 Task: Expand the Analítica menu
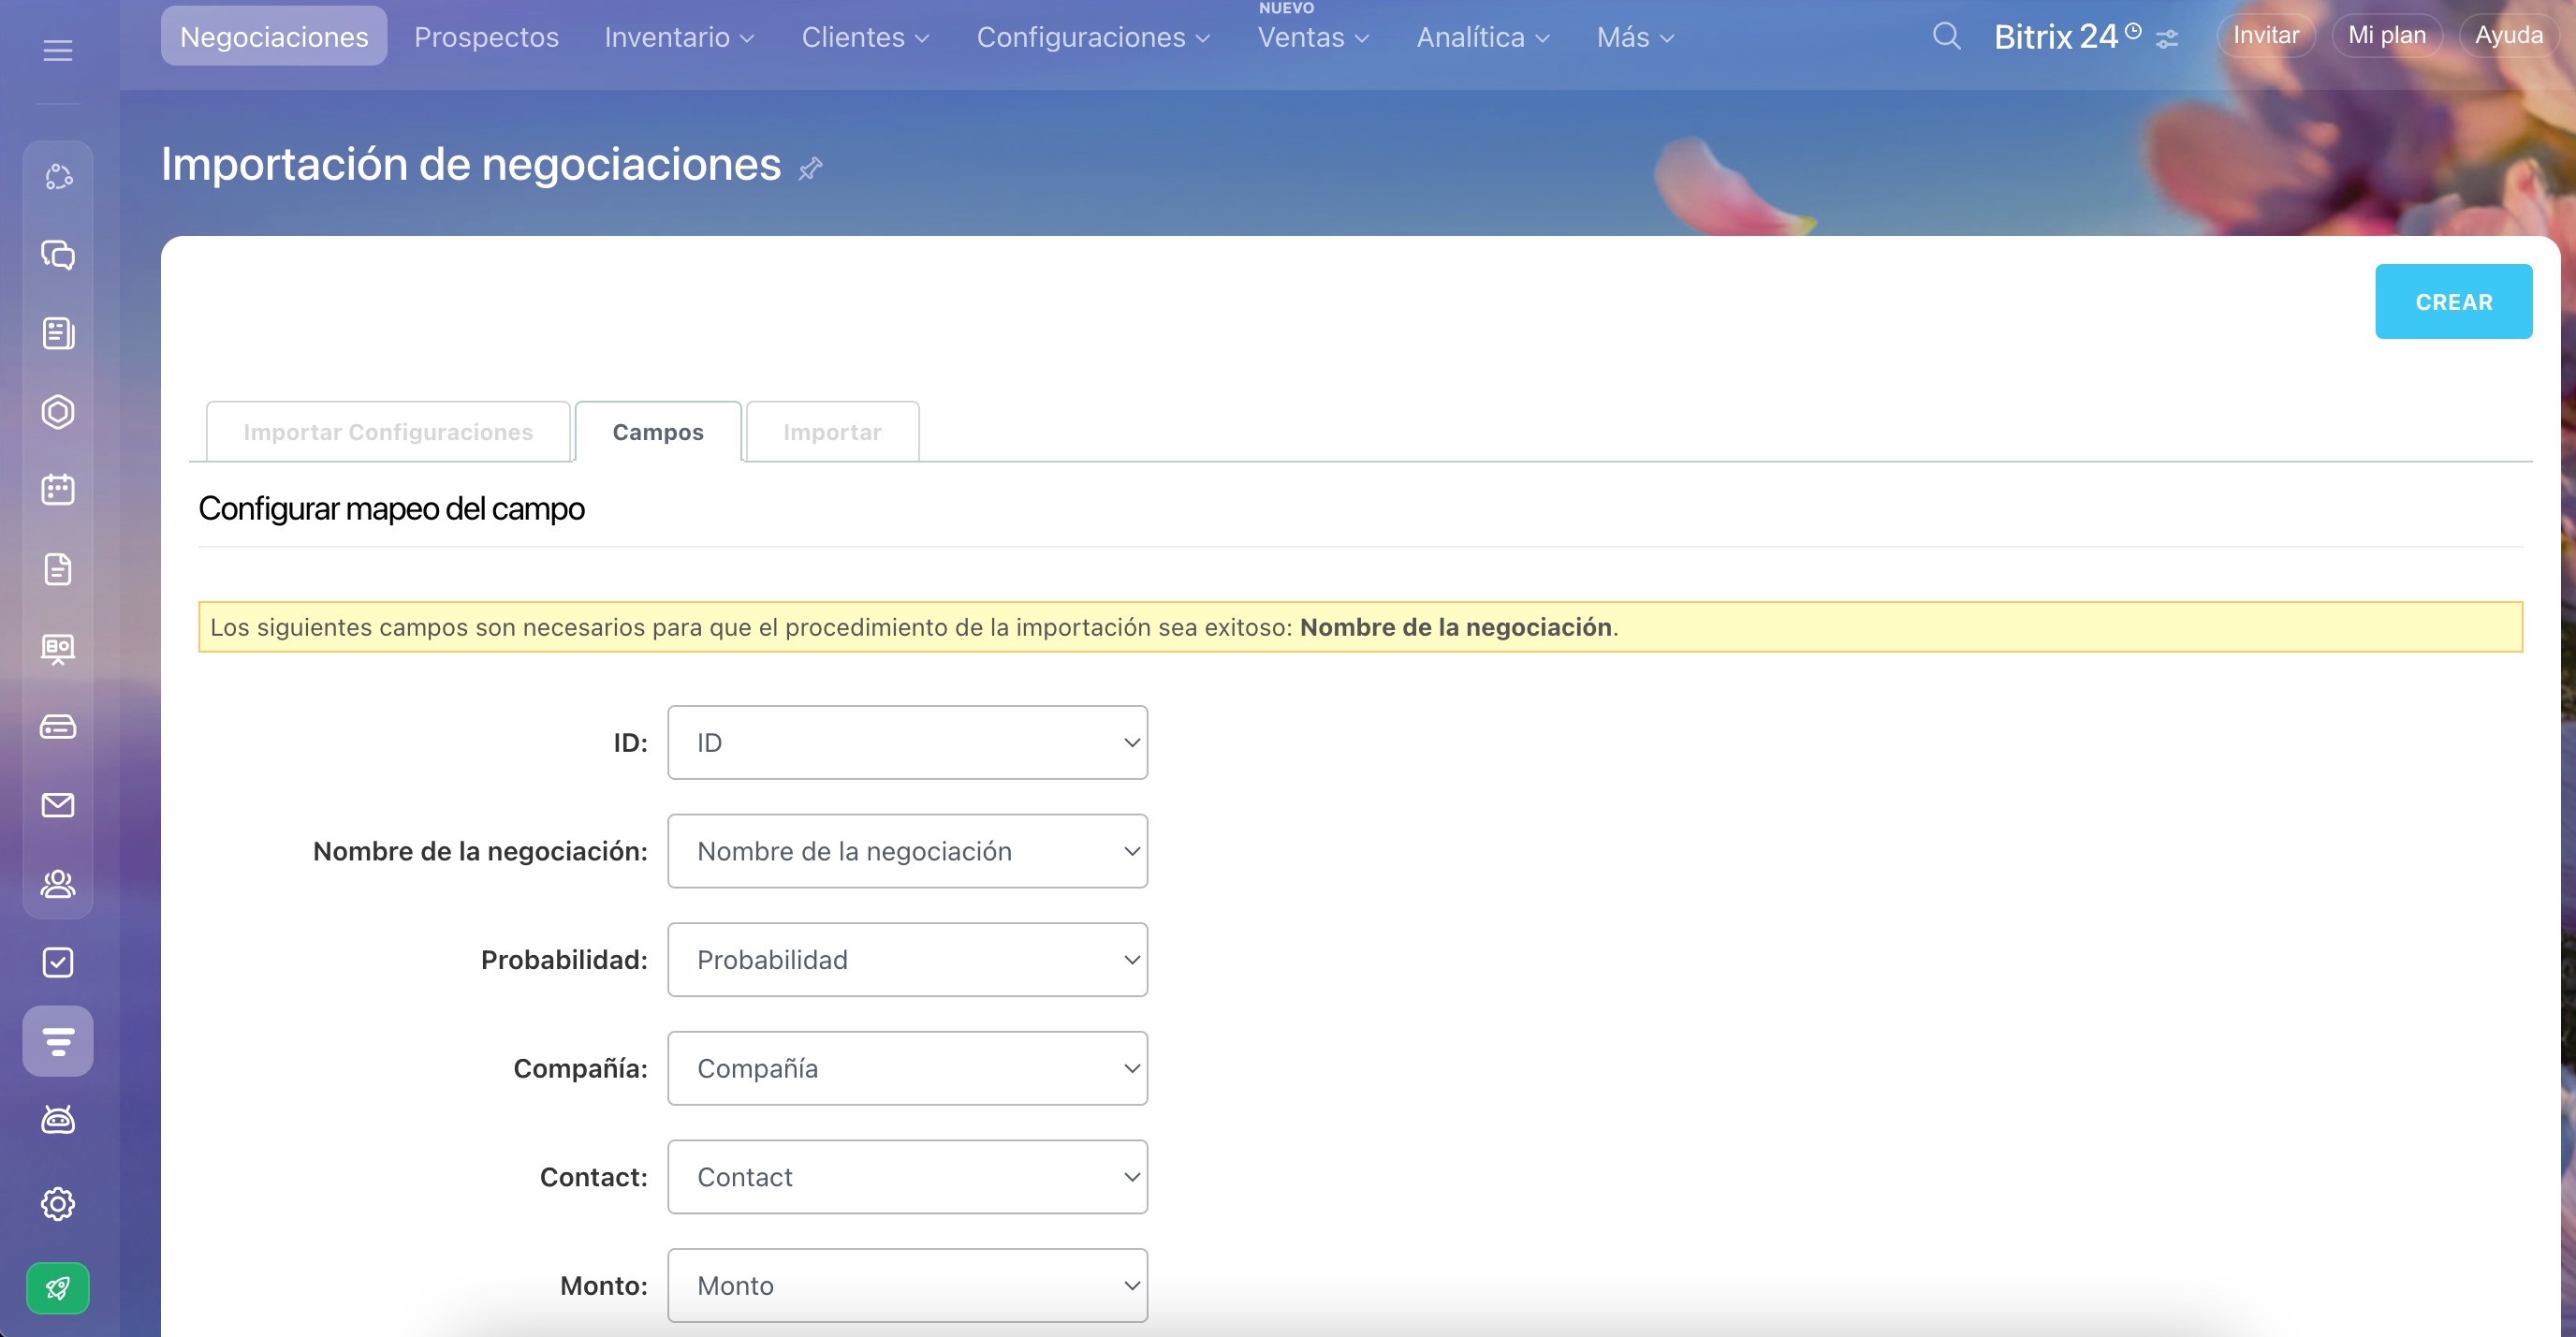coord(1483,37)
